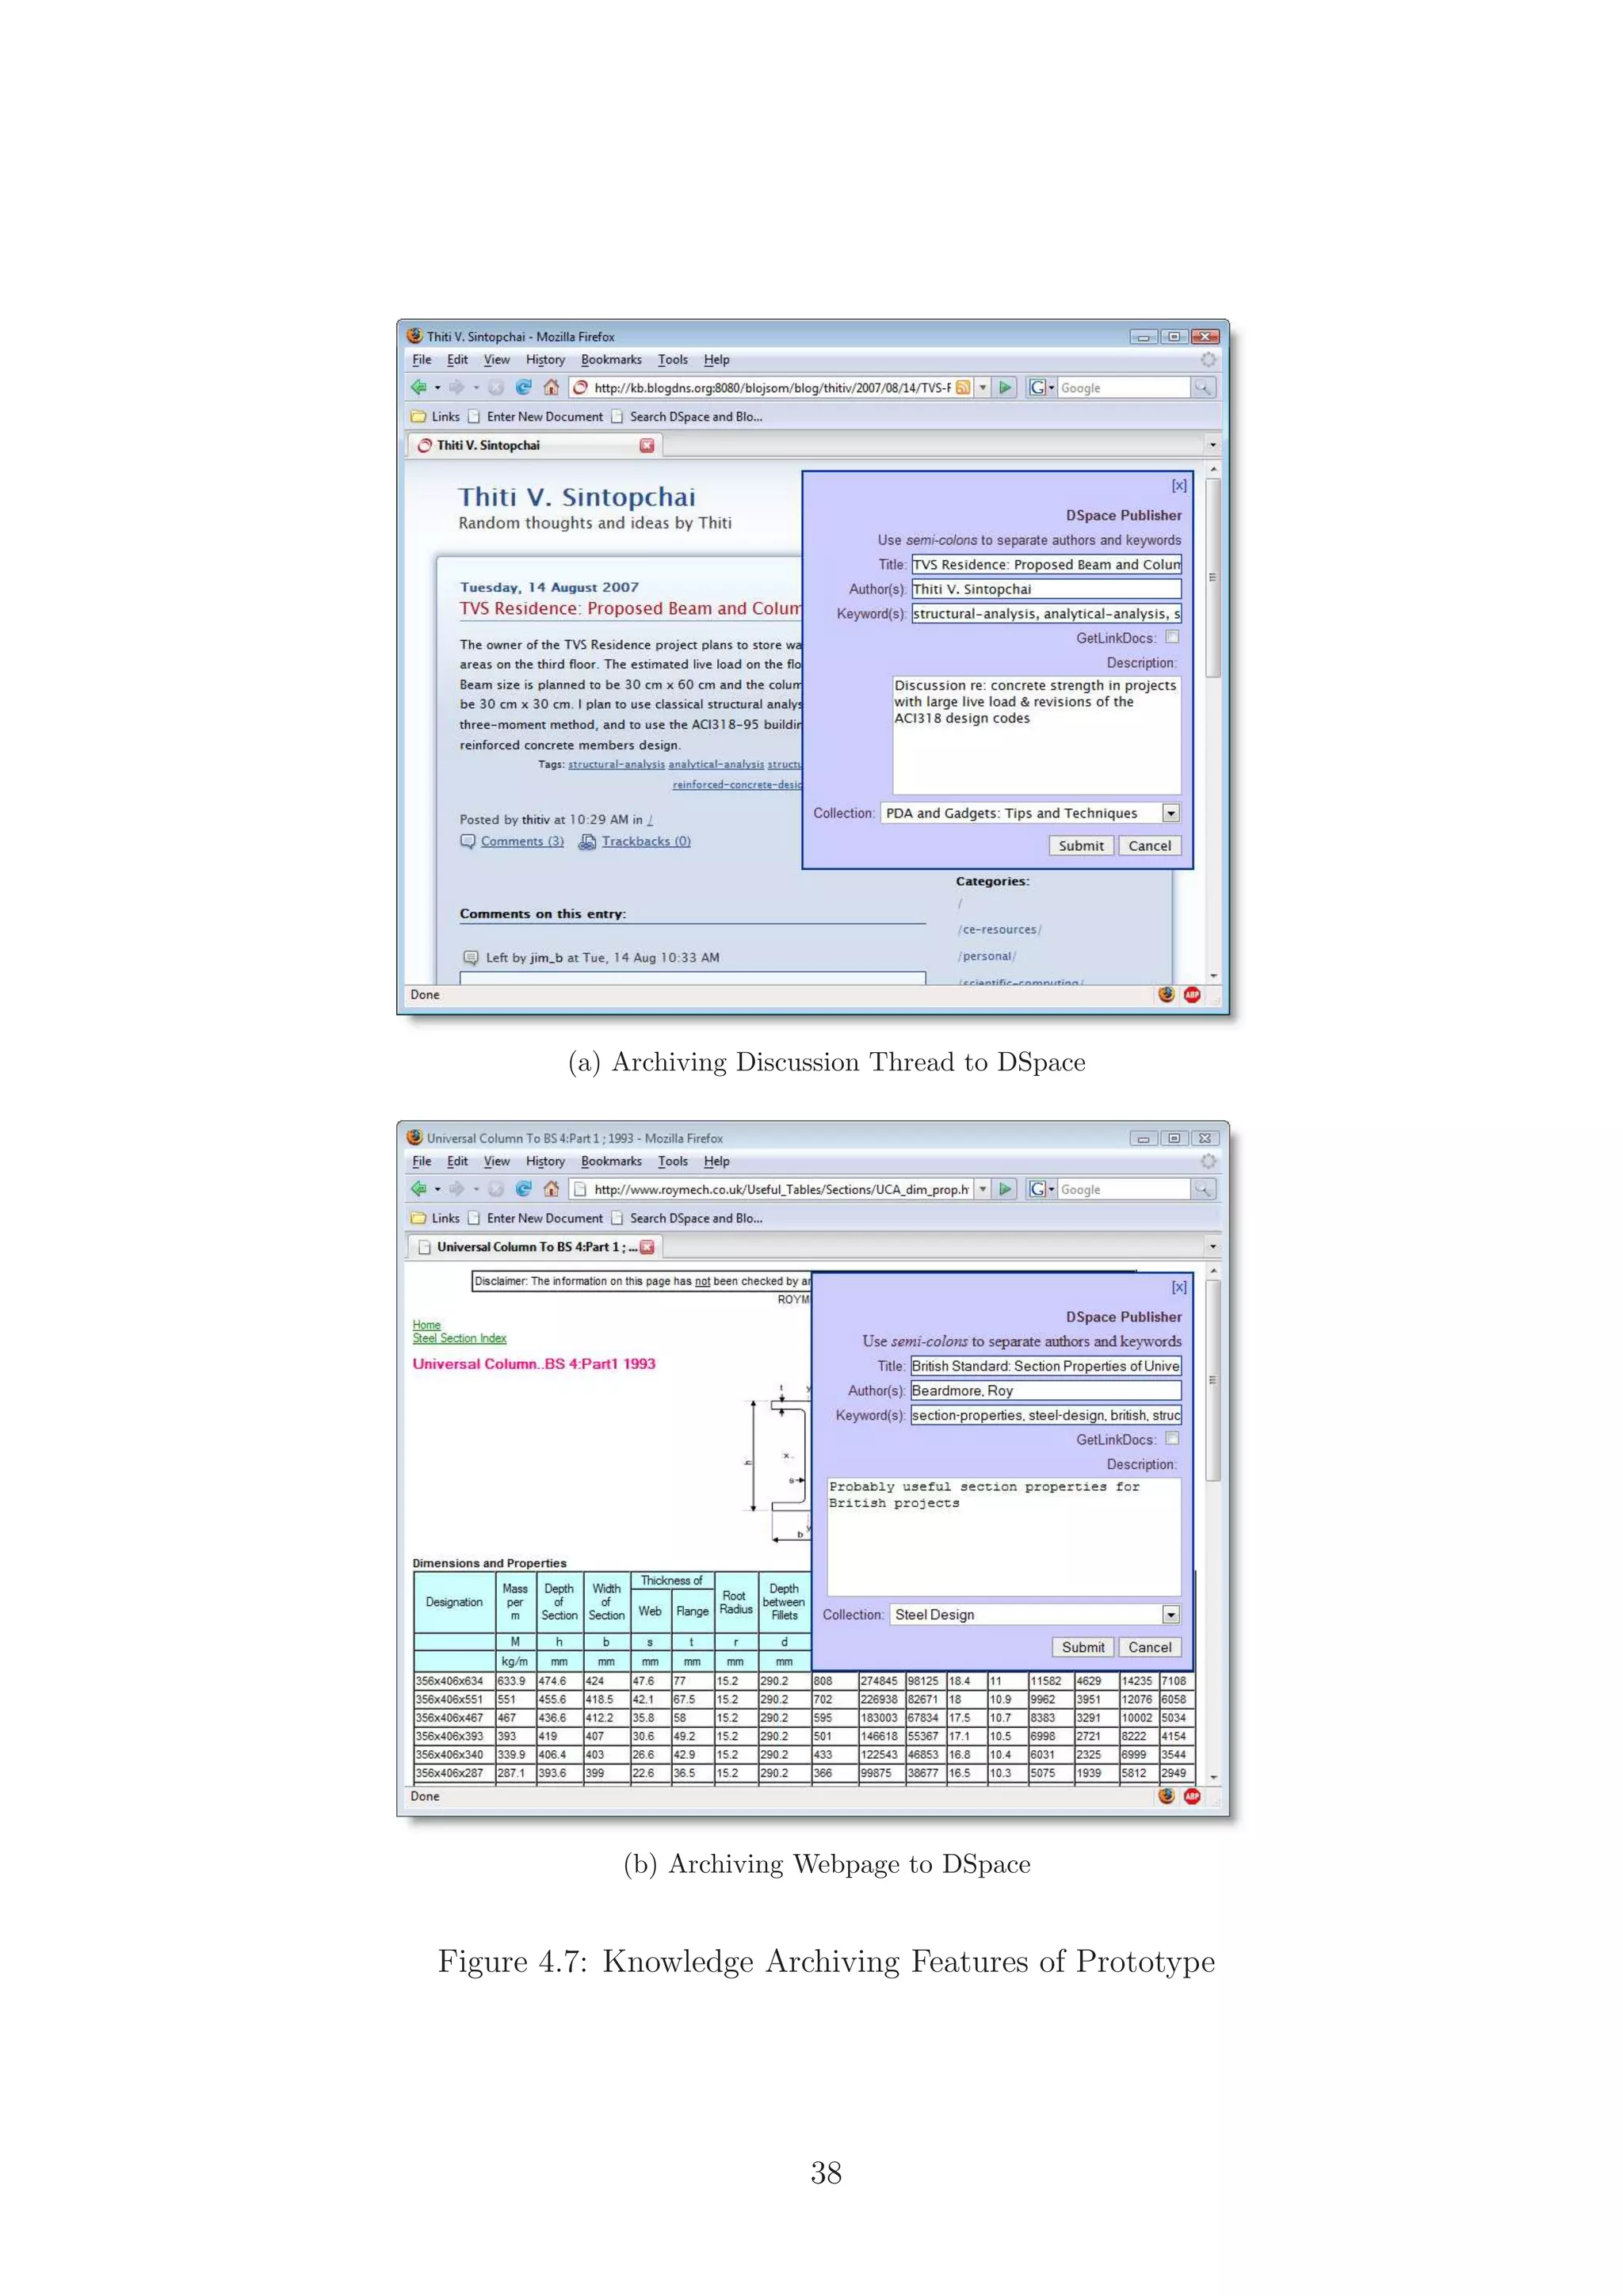Submit the British Standard DSpace form
The height and width of the screenshot is (2296, 1623).
(1083, 1648)
